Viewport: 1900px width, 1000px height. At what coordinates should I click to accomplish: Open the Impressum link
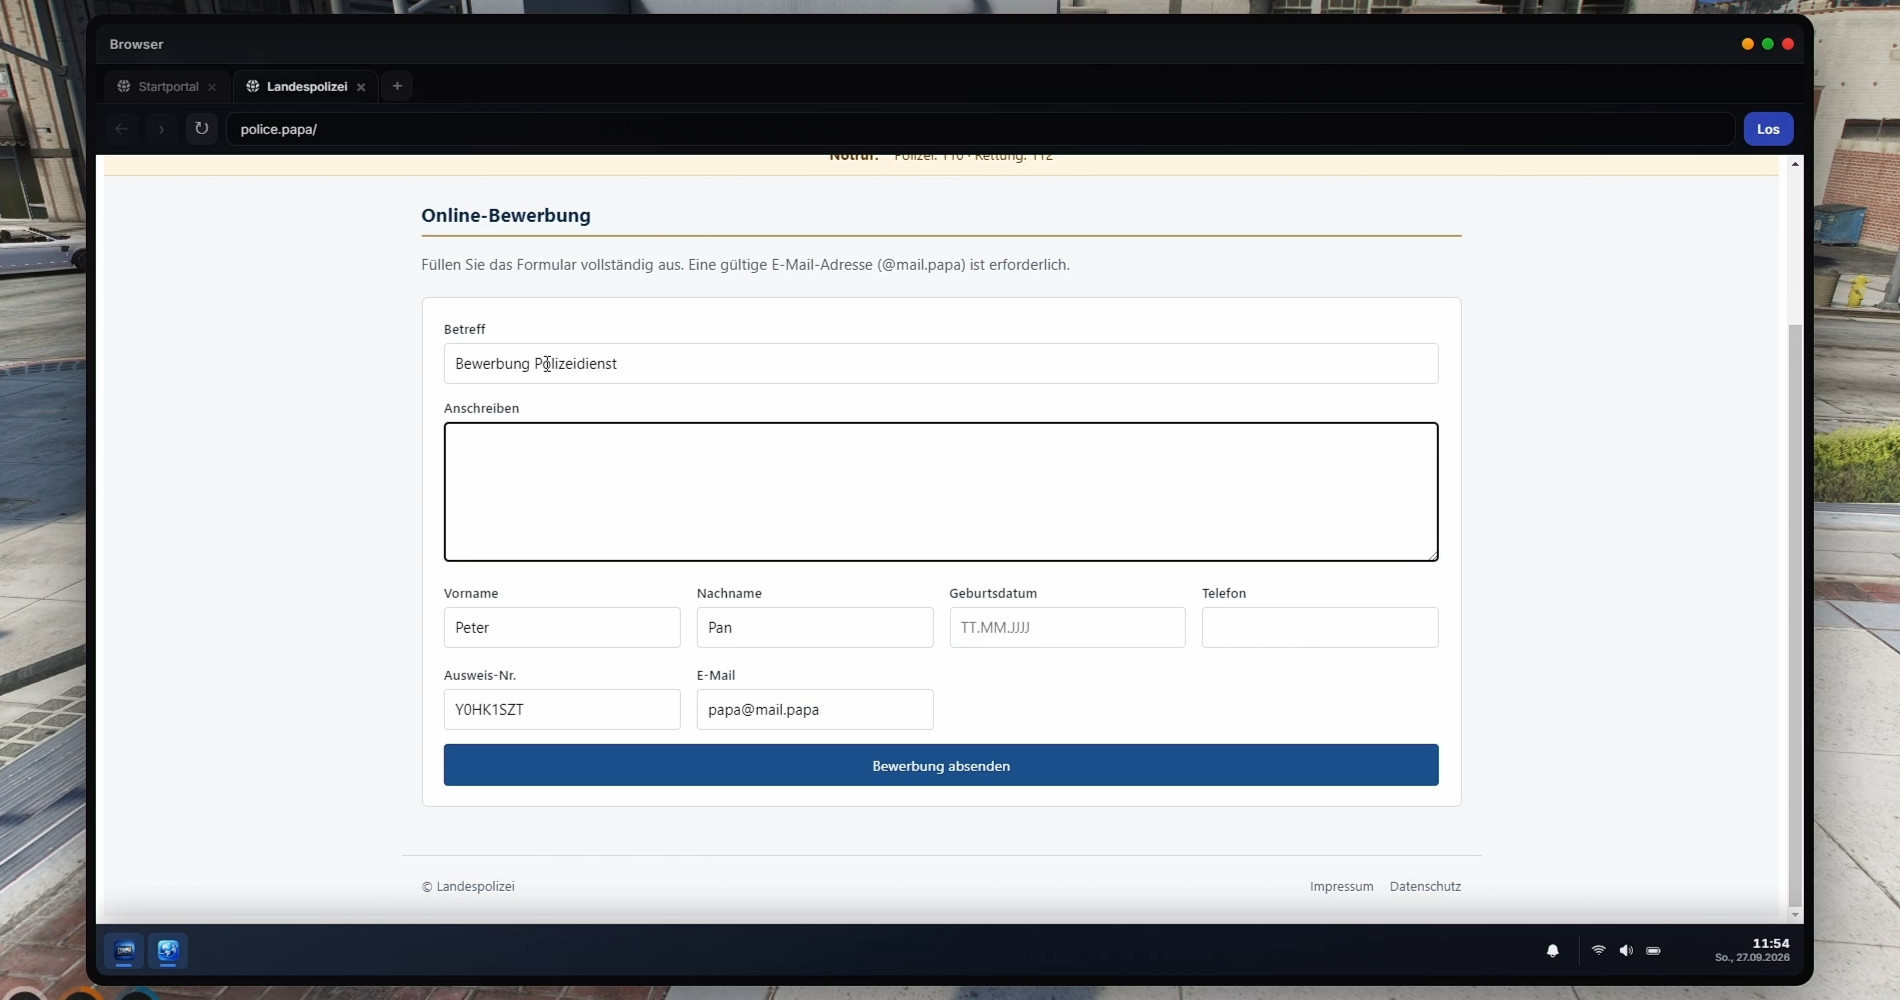click(x=1341, y=887)
